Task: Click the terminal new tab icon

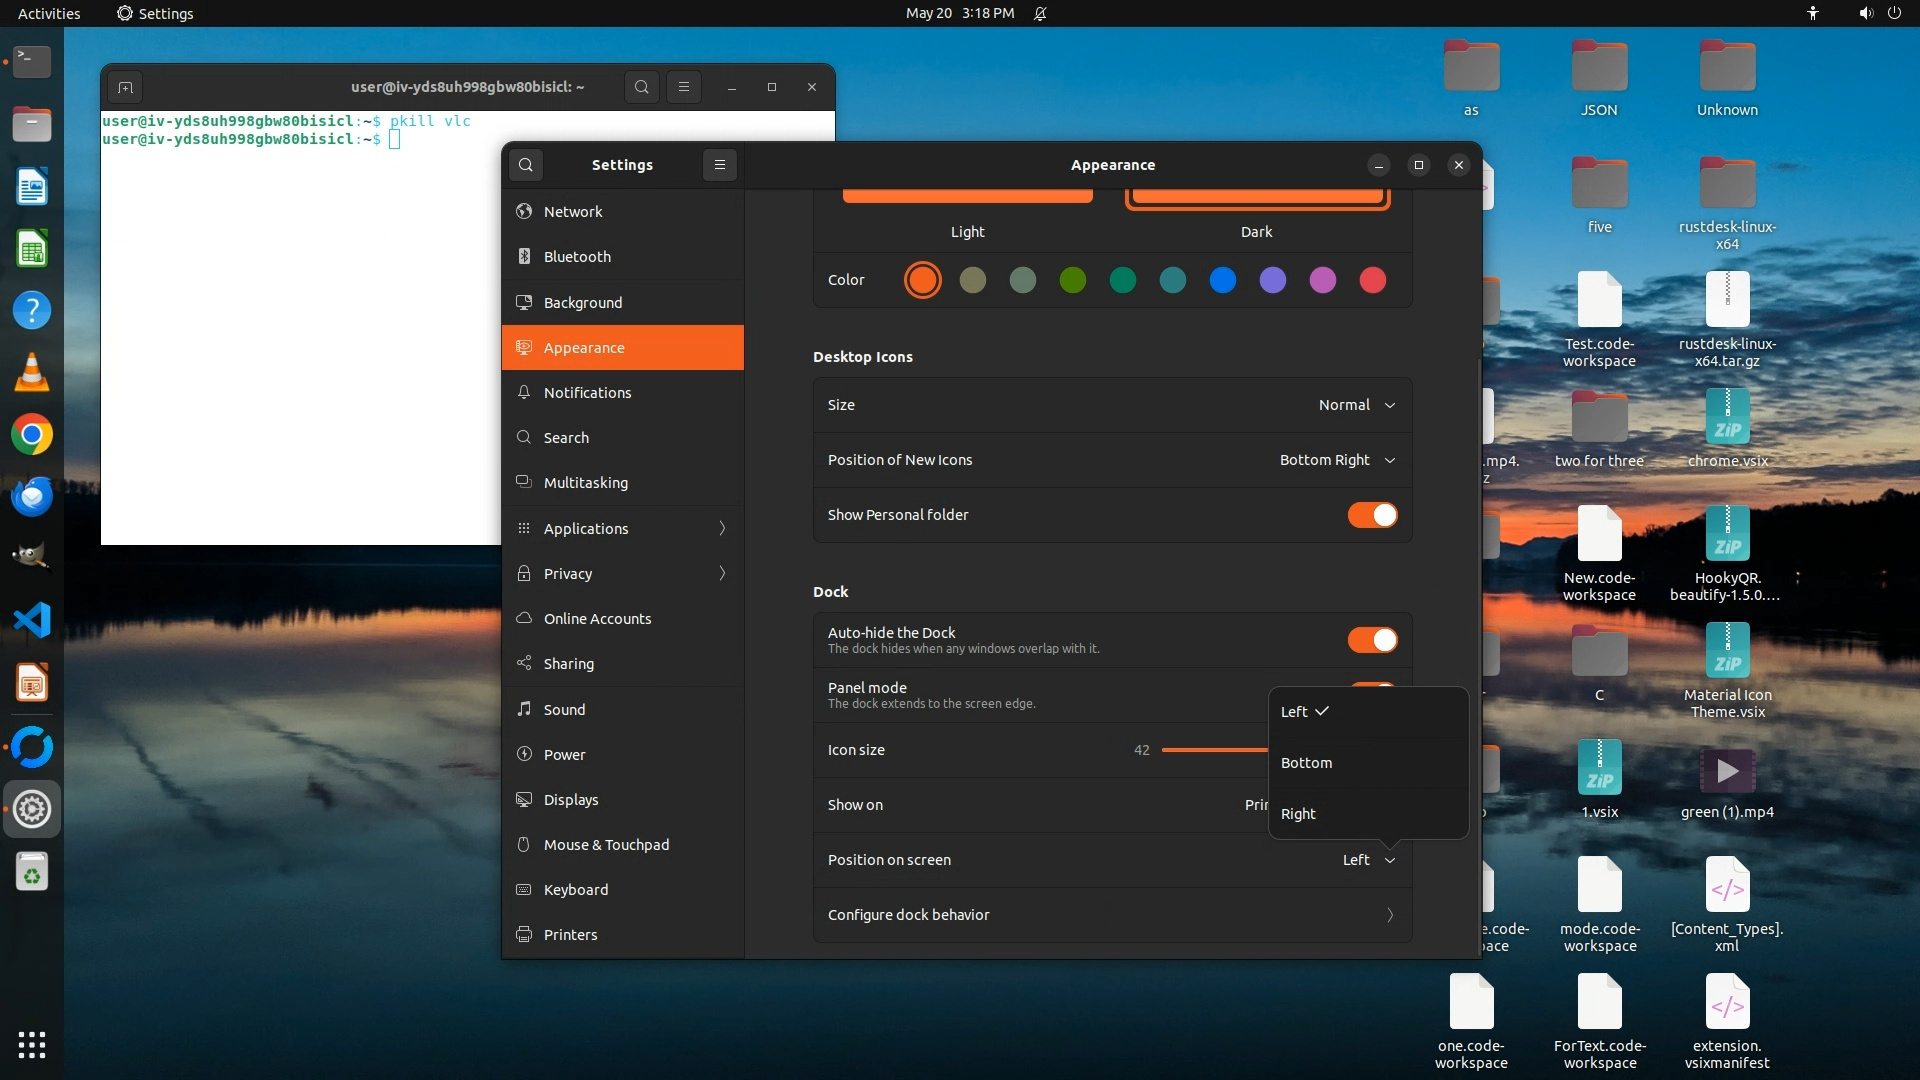Action: (125, 87)
